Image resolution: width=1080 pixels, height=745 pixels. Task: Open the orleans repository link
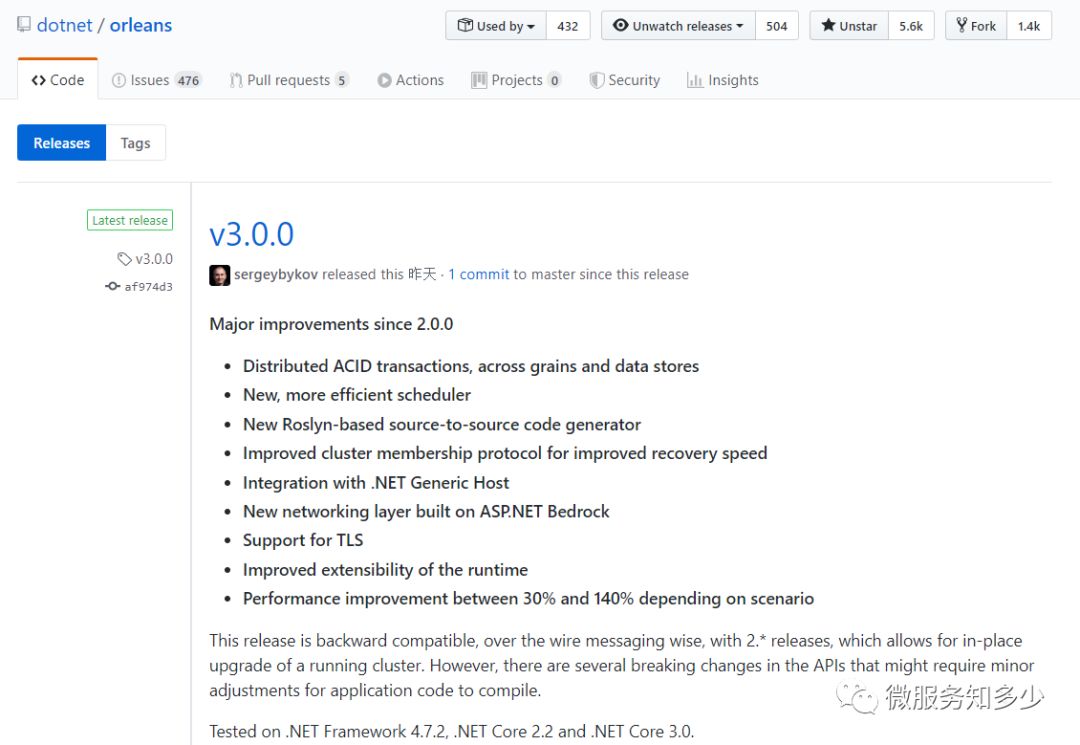coord(141,25)
